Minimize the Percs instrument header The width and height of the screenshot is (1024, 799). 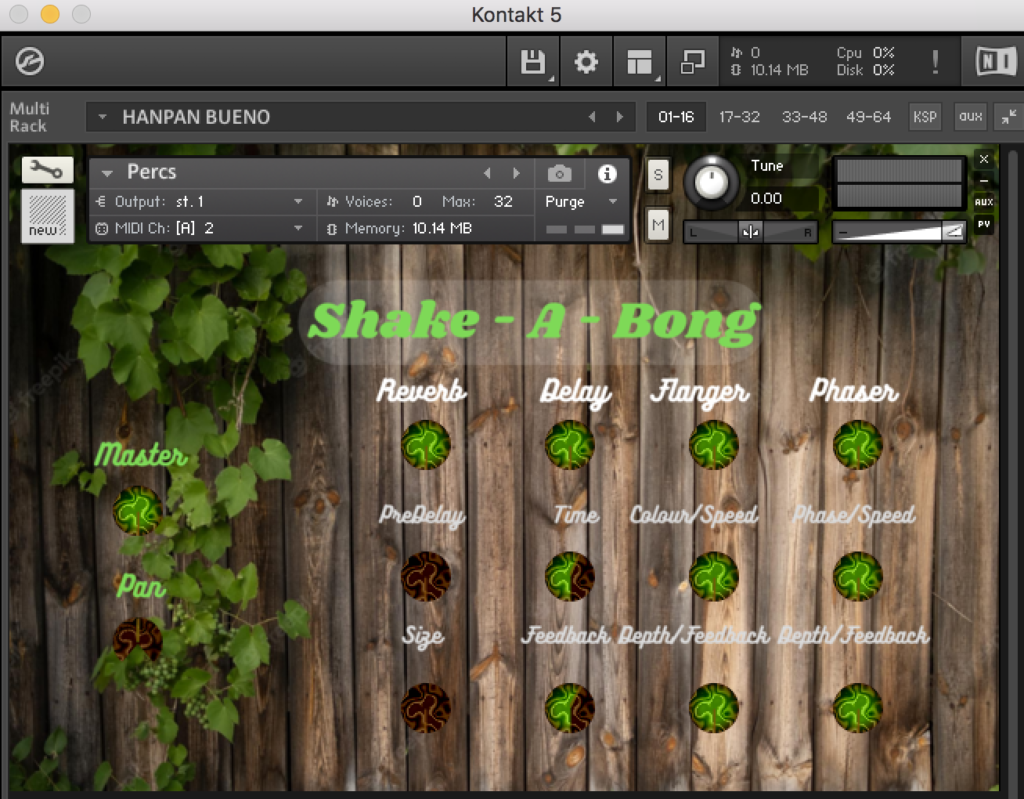point(984,180)
